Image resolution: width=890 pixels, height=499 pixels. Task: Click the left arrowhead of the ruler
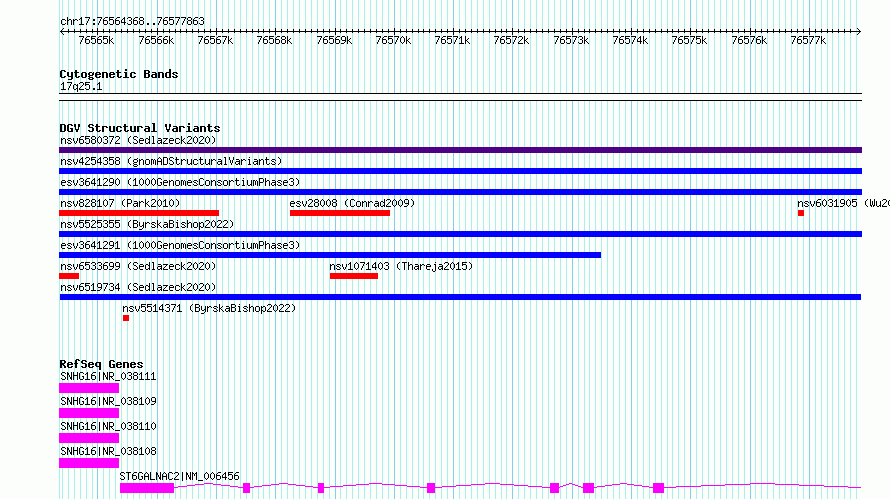(62, 31)
